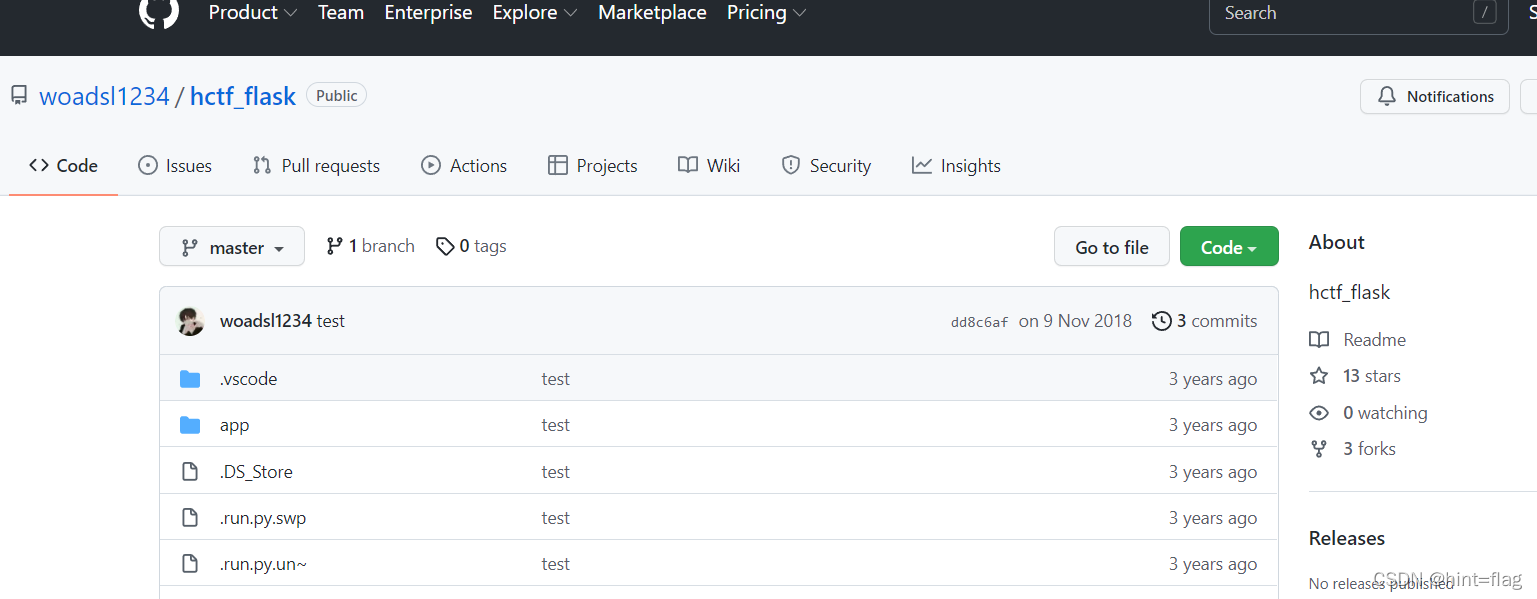Click the woadsl1234 avatar in commit row
This screenshot has height=599, width=1537.
point(190,321)
